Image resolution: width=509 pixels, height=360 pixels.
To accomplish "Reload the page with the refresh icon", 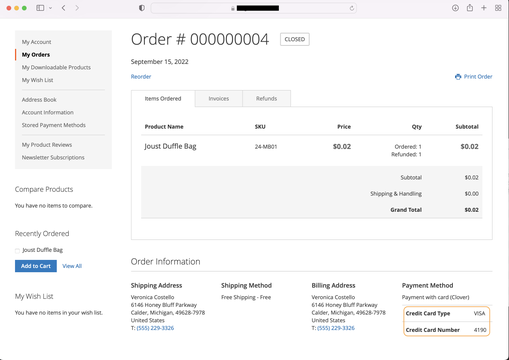I will (x=352, y=8).
